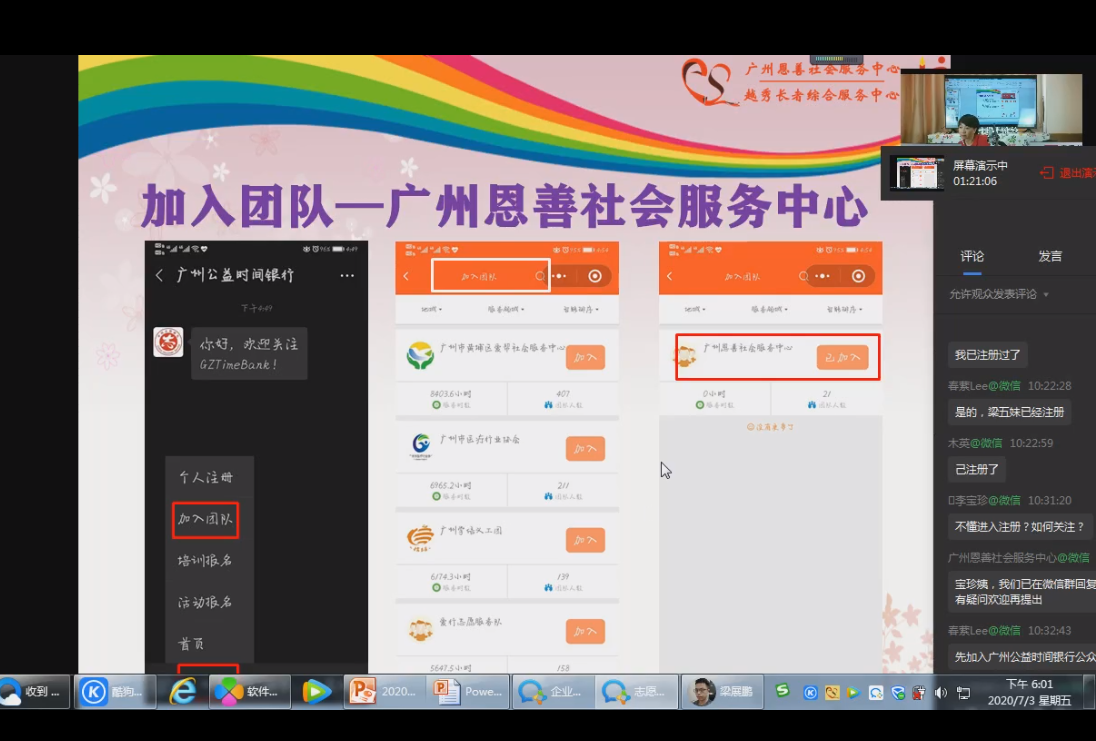Click the 你好，欢迎关注 GZTimeBank message bubble
This screenshot has width=1096, height=741.
(x=249, y=354)
